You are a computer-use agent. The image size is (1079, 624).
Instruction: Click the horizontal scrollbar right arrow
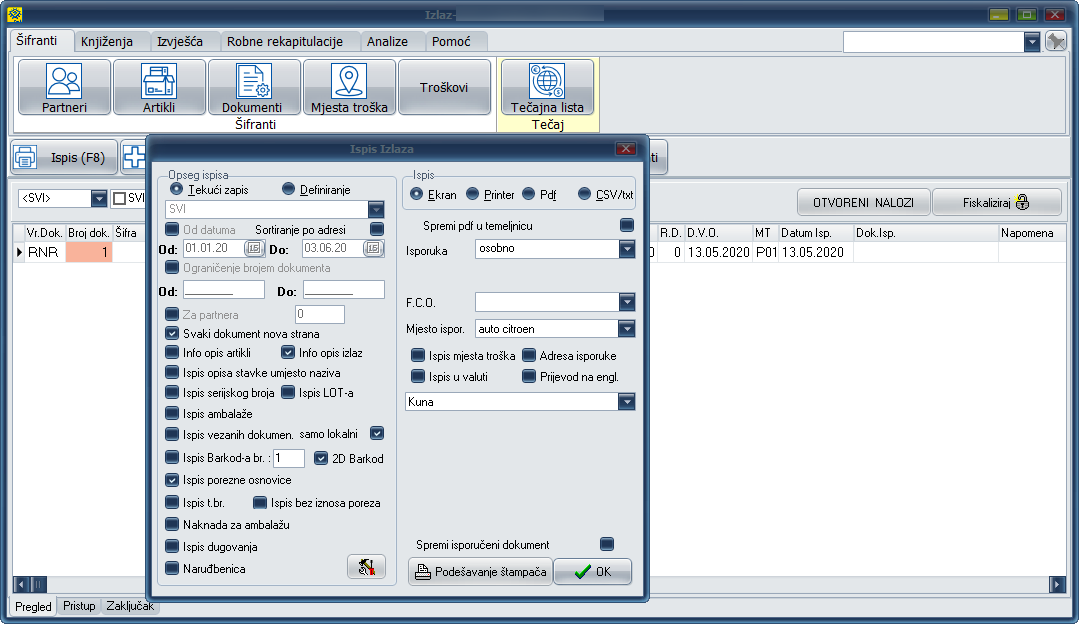(x=1057, y=584)
